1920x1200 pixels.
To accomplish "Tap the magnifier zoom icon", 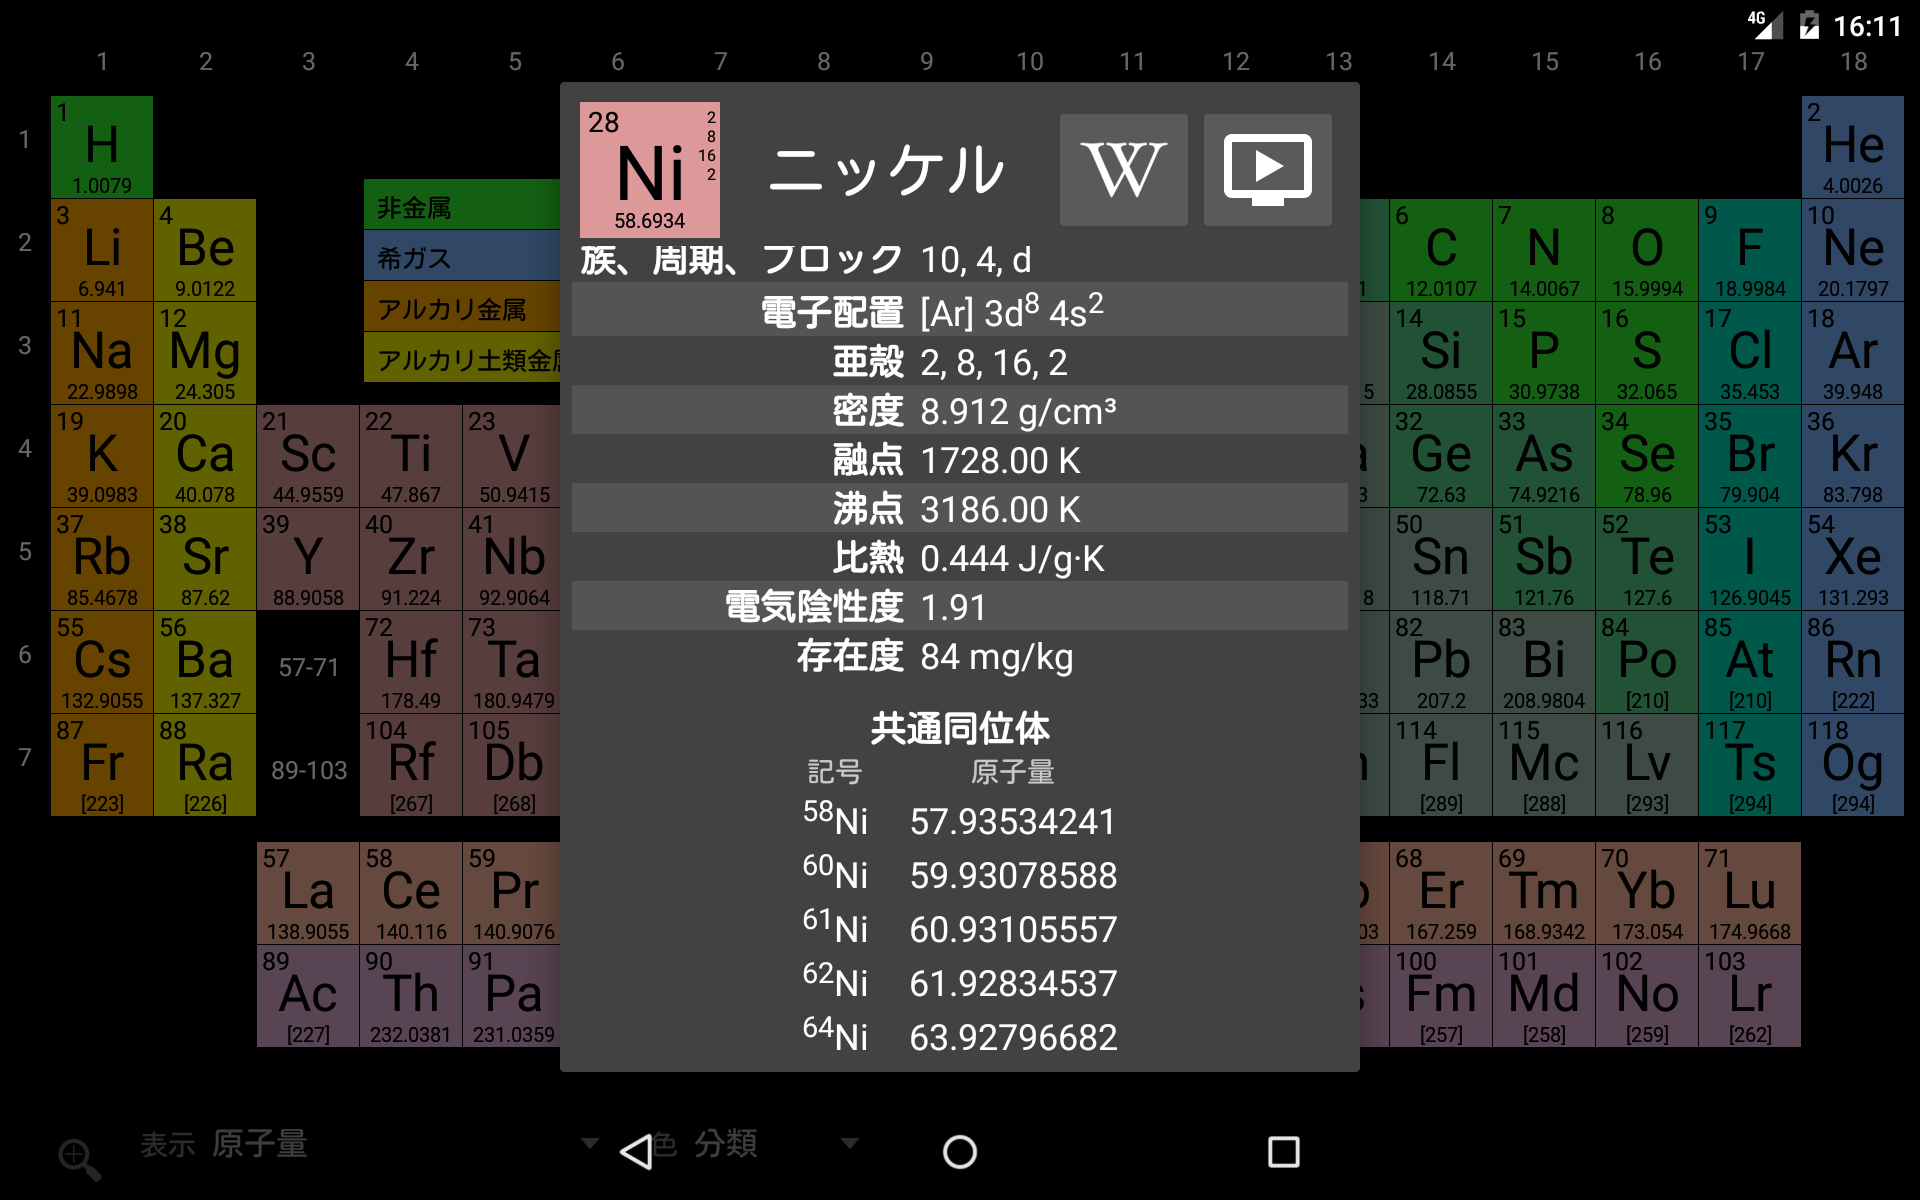I will (x=79, y=1159).
